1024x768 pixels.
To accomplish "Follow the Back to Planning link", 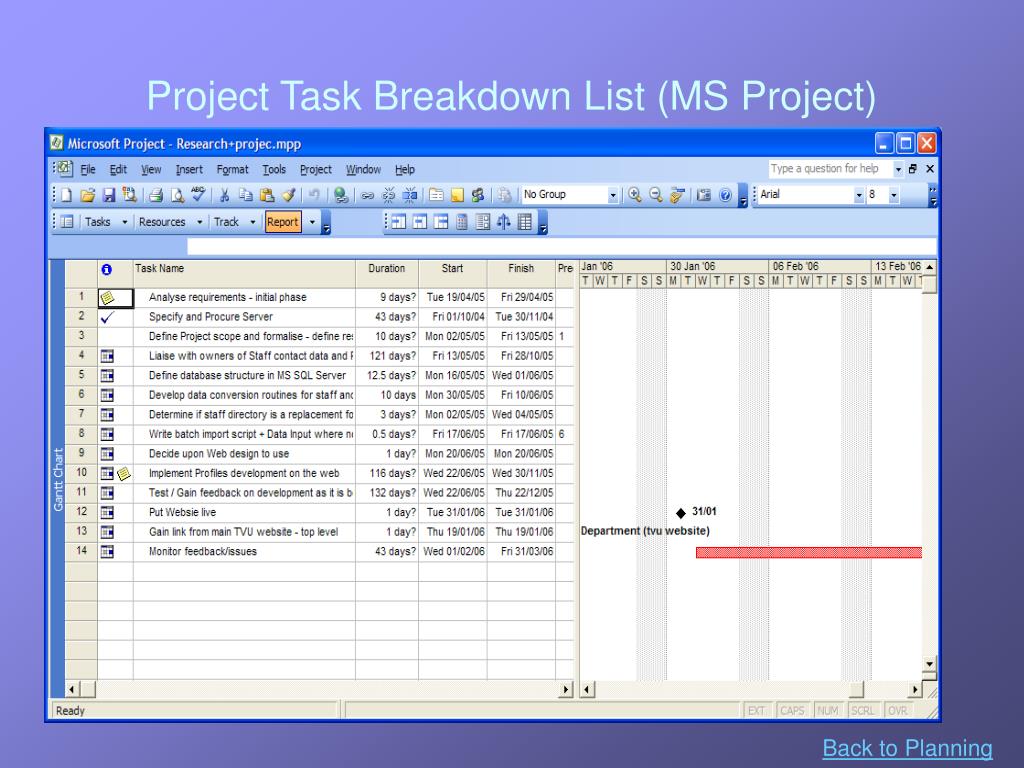I will pos(907,748).
